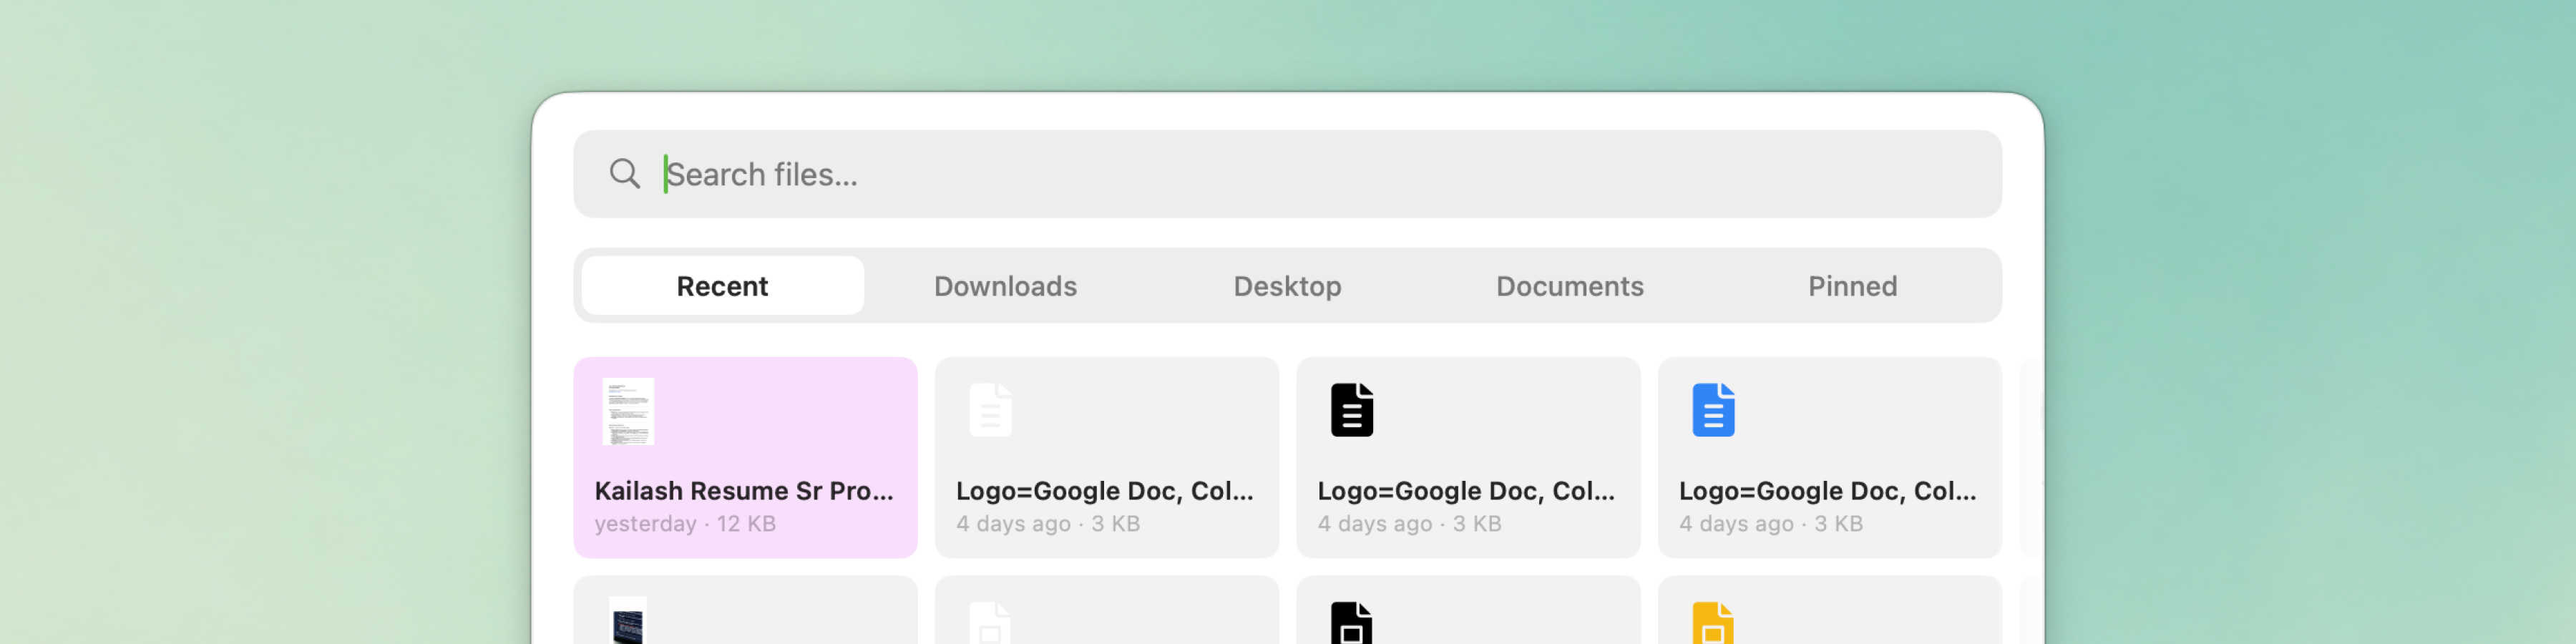Screen dimensions: 2576x644
Task: Open the Downloads tab
Action: [1005, 286]
